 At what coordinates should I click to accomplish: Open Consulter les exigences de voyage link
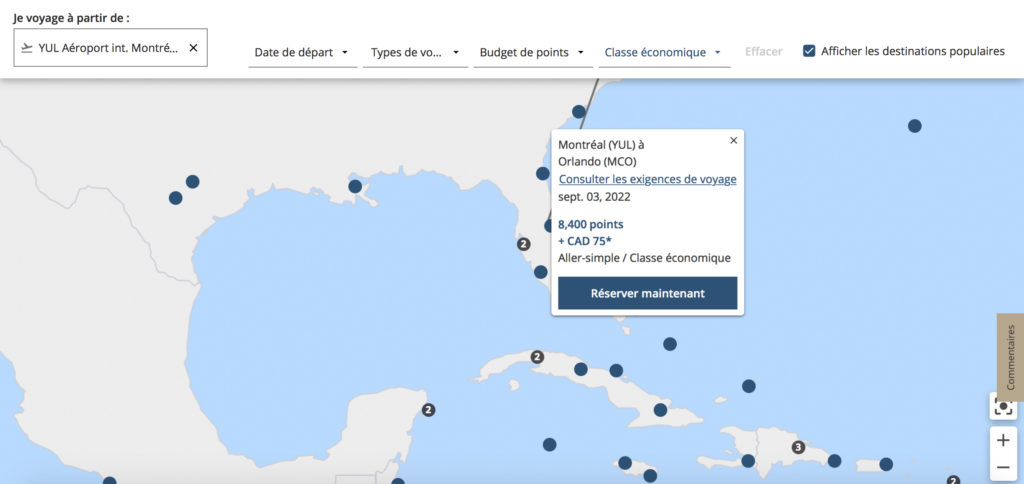(x=647, y=179)
